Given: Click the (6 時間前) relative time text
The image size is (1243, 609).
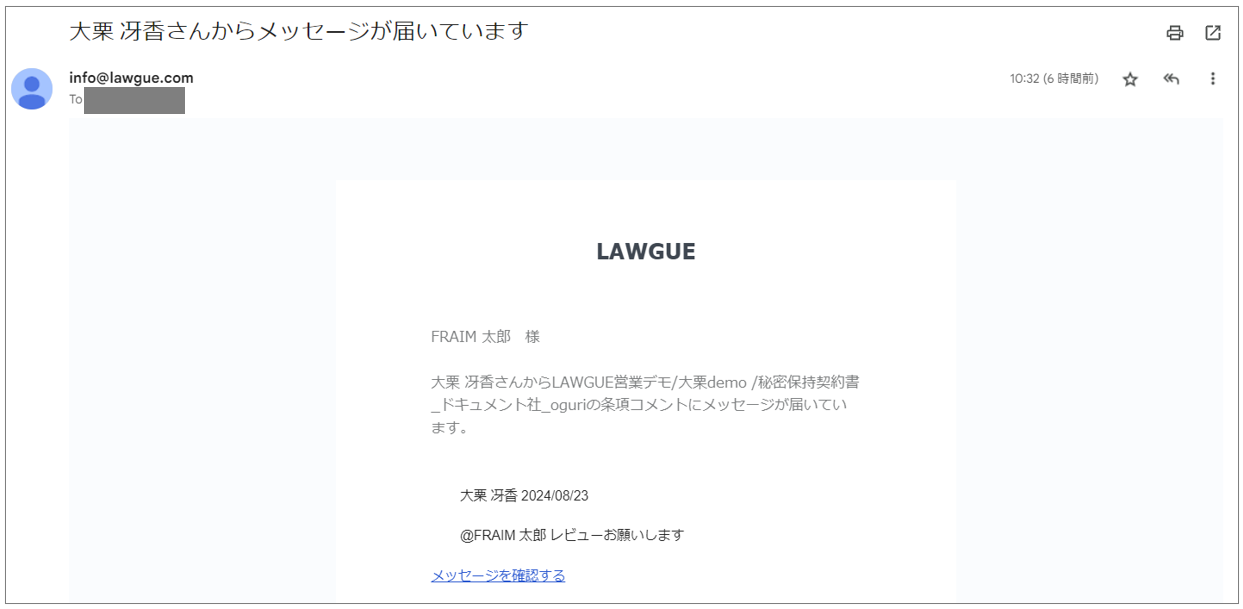Looking at the screenshot, I should (1071, 79).
